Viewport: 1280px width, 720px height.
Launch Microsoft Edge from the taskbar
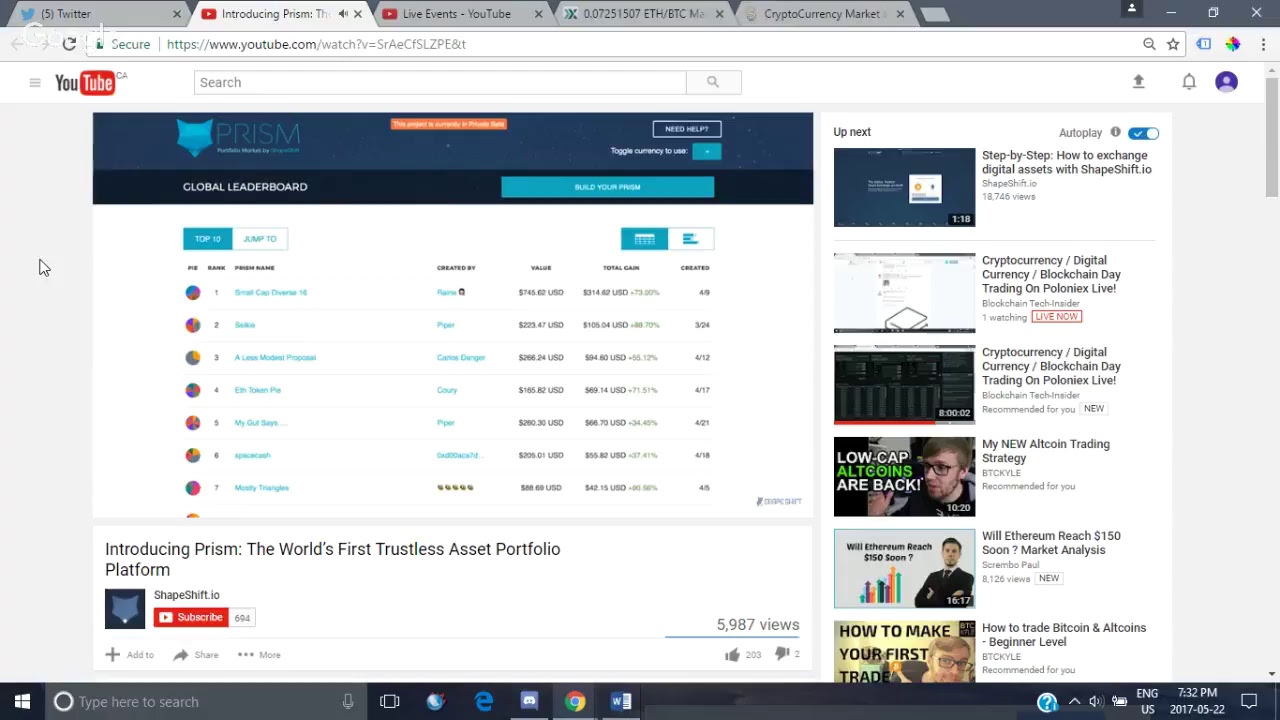tap(483, 702)
